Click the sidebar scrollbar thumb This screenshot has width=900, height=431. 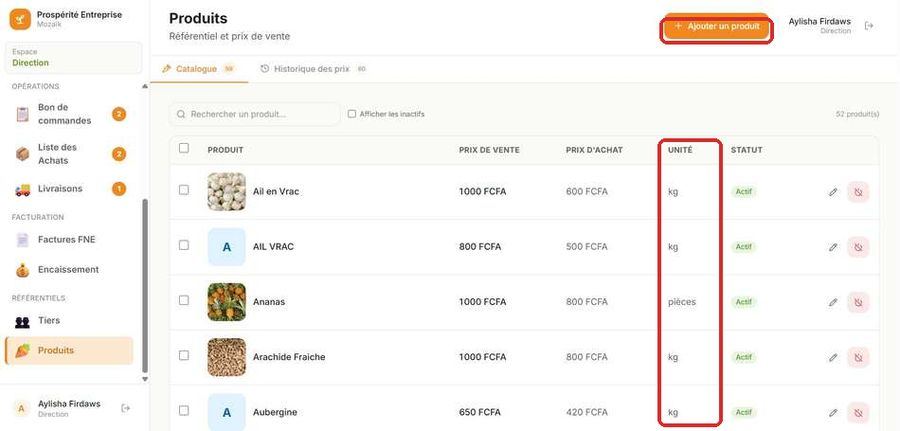pyautogui.click(x=145, y=286)
